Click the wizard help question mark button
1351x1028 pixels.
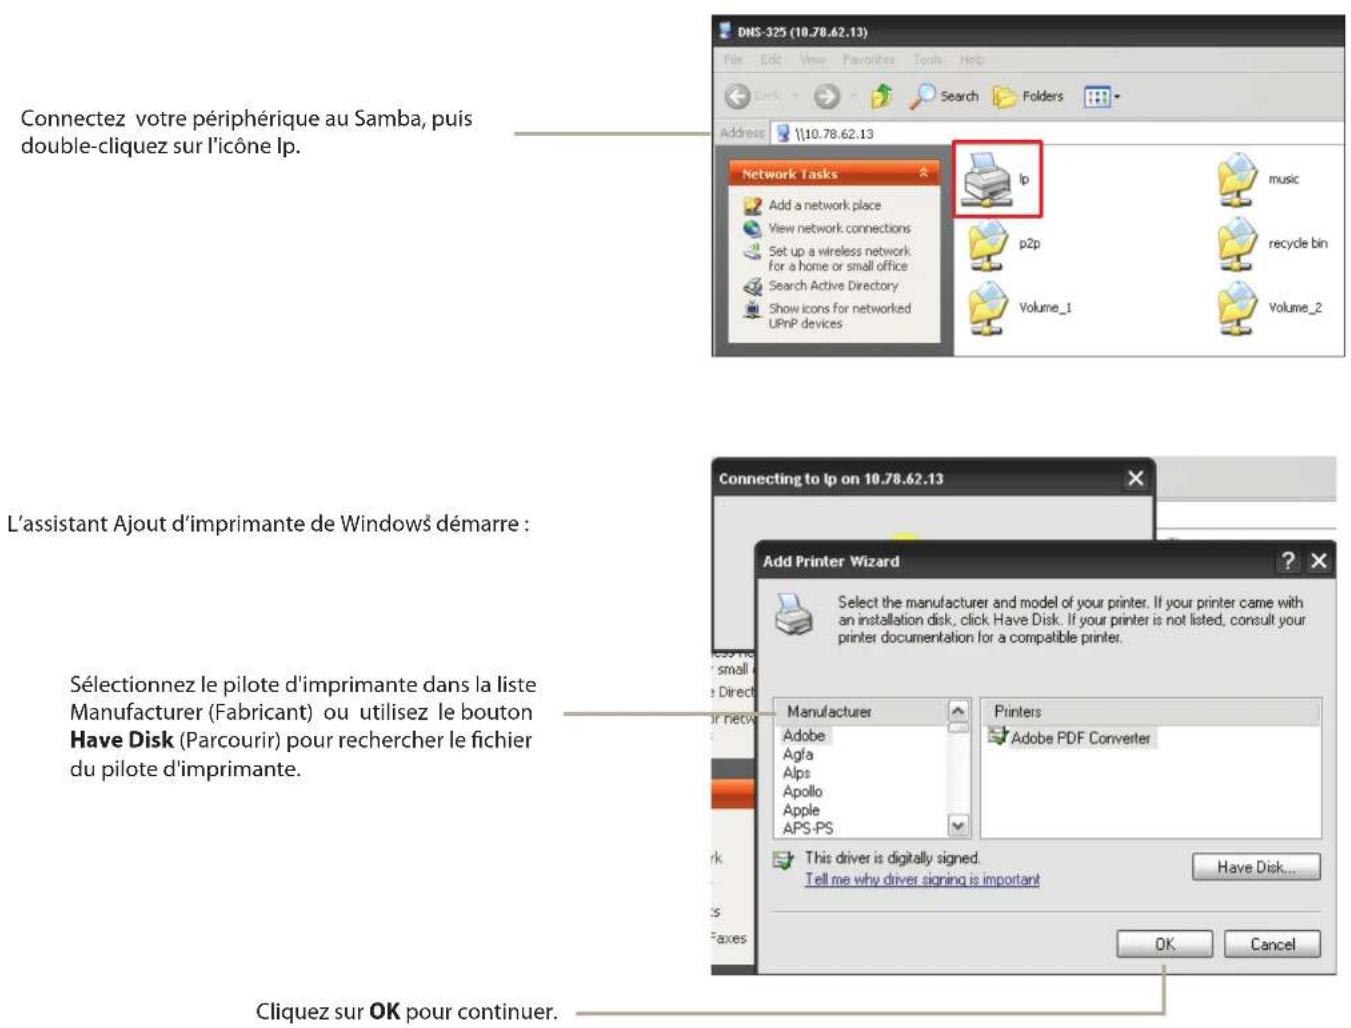tap(1288, 561)
